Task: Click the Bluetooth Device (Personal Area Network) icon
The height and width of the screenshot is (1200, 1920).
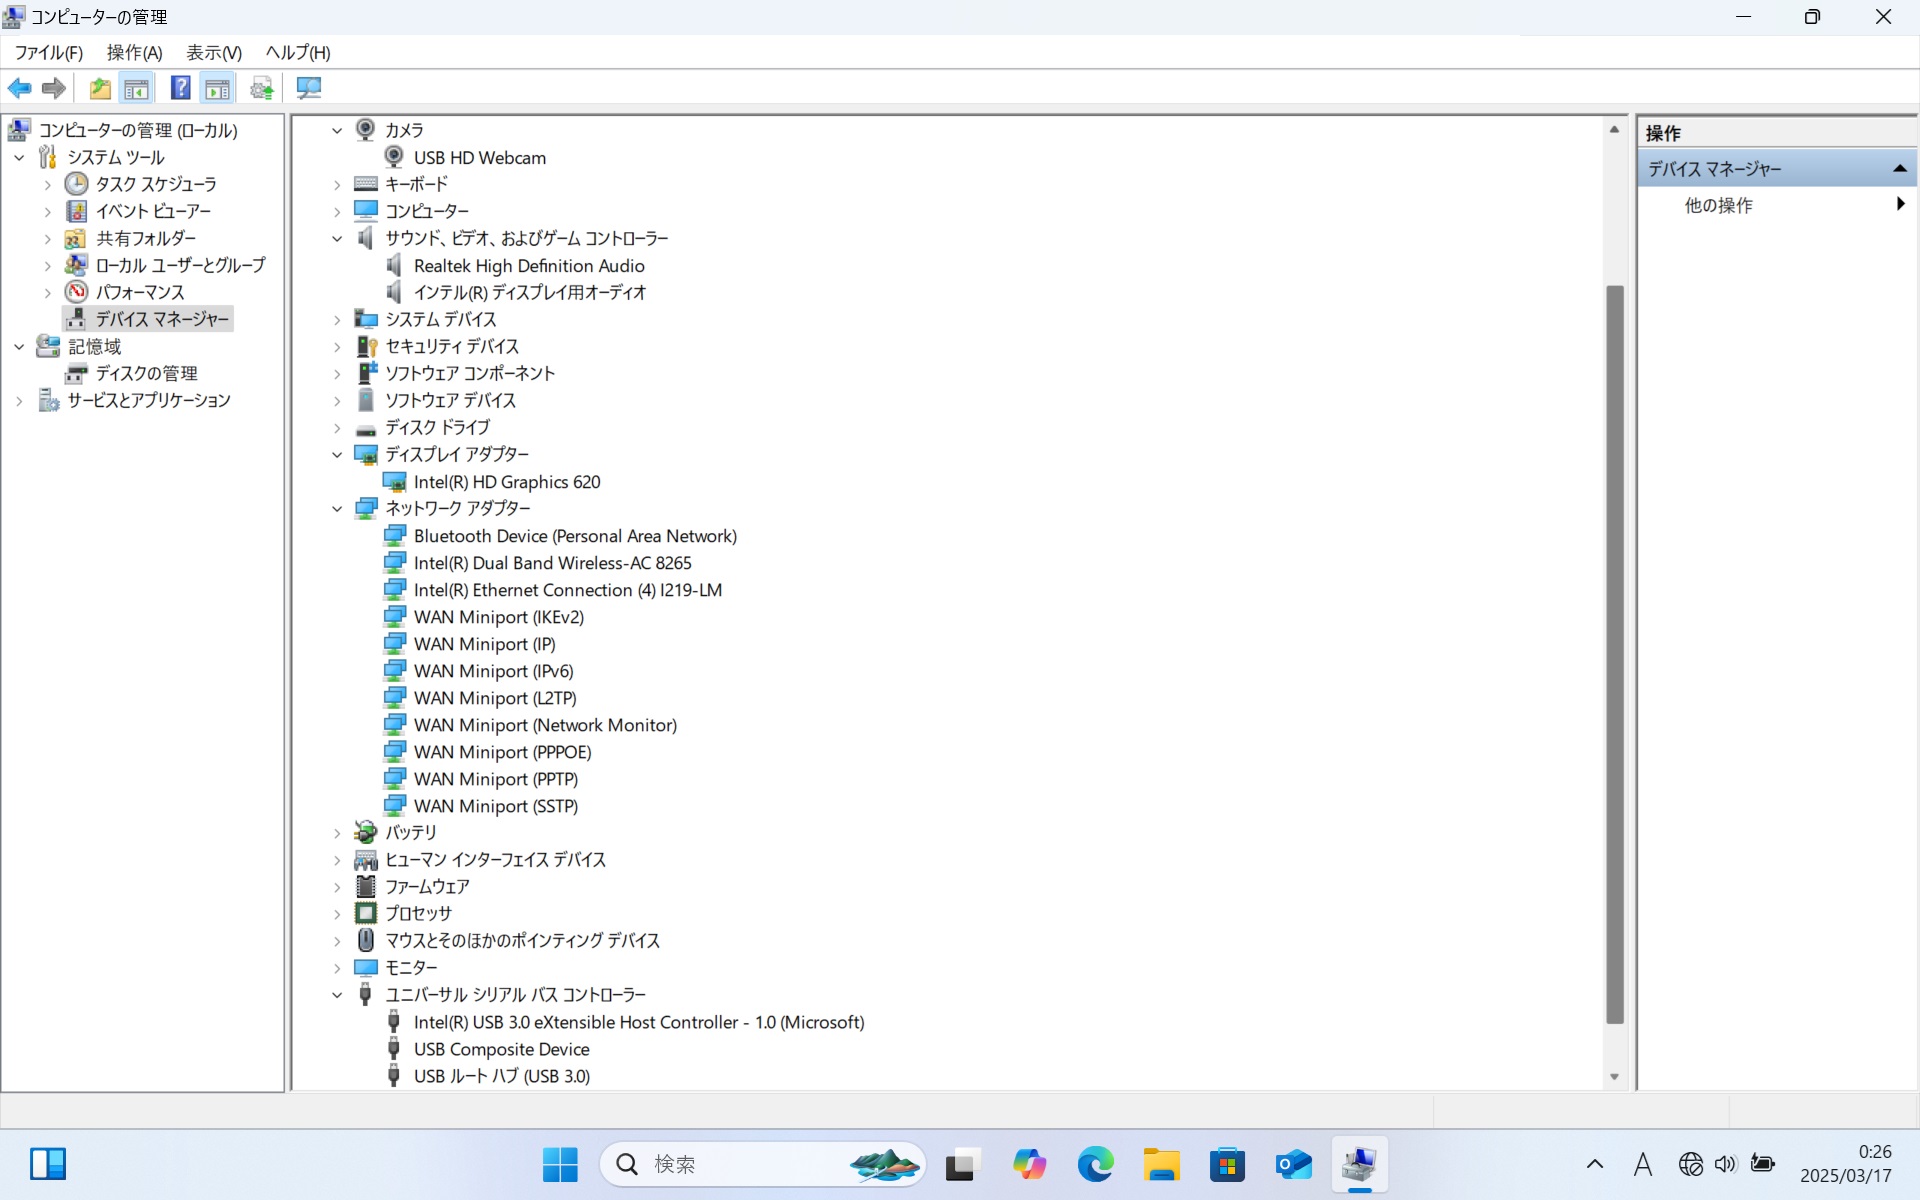Action: pos(395,535)
